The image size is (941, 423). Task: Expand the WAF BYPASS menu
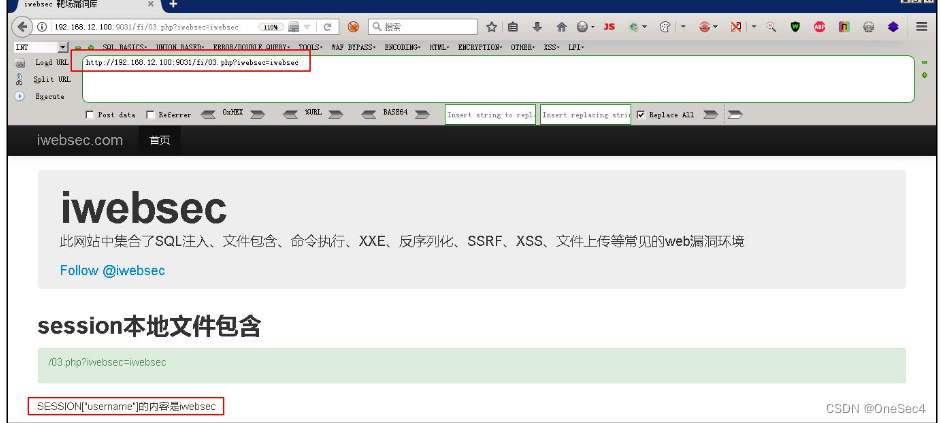coord(353,47)
